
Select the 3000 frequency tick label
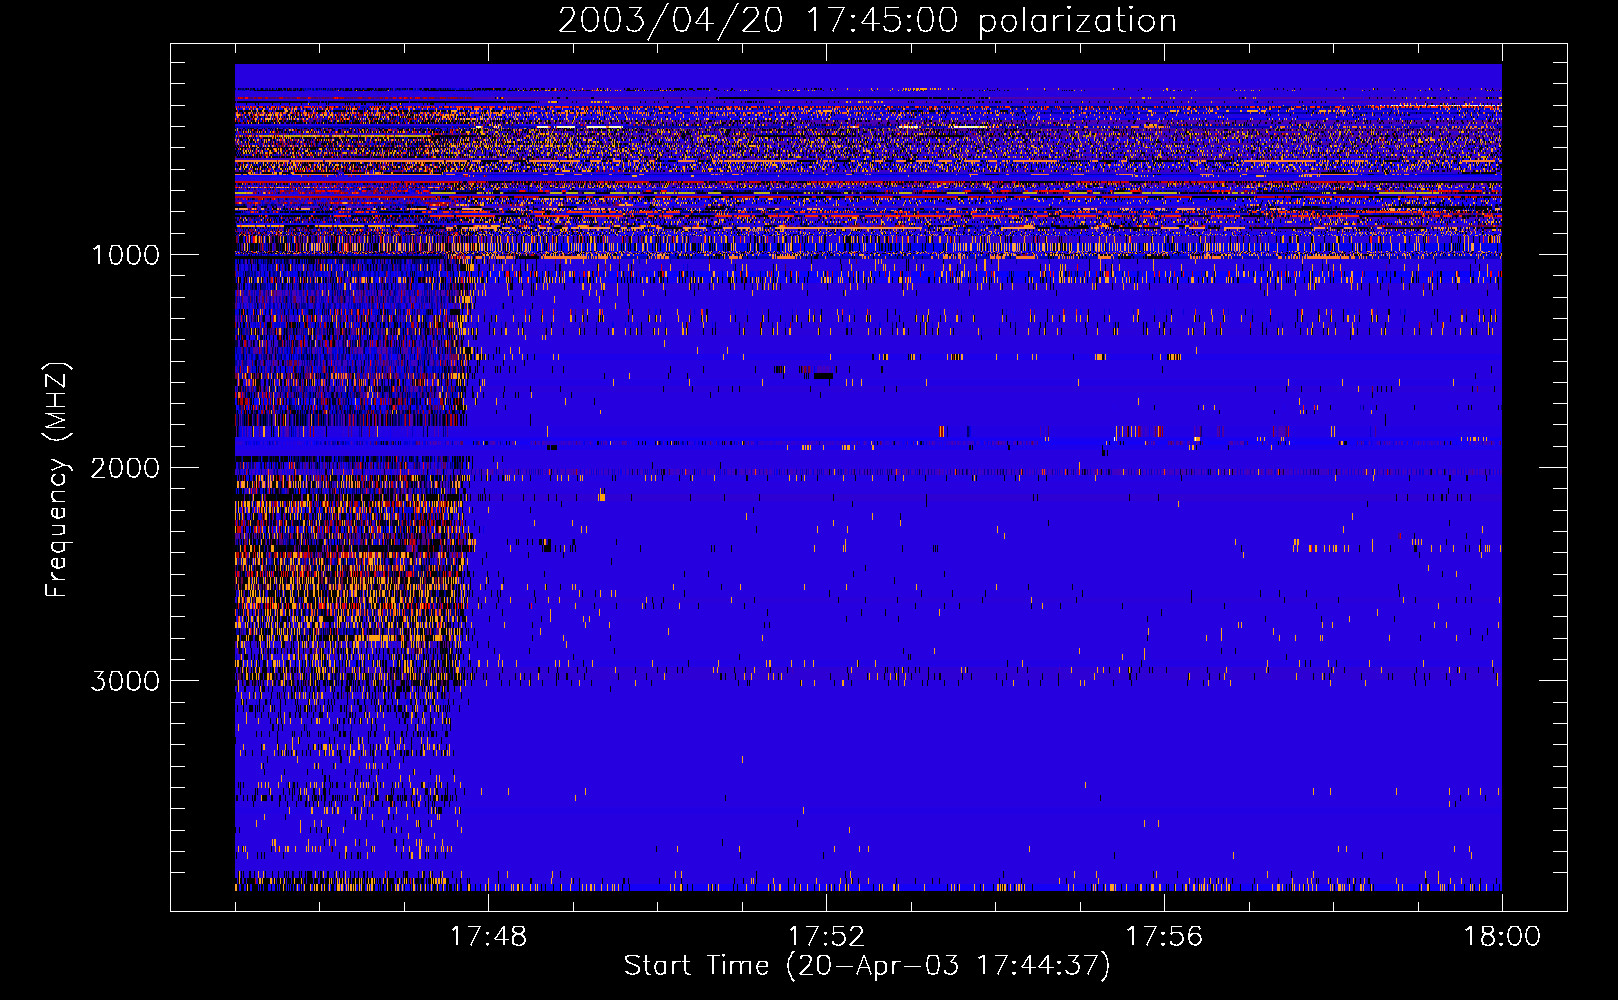[125, 681]
